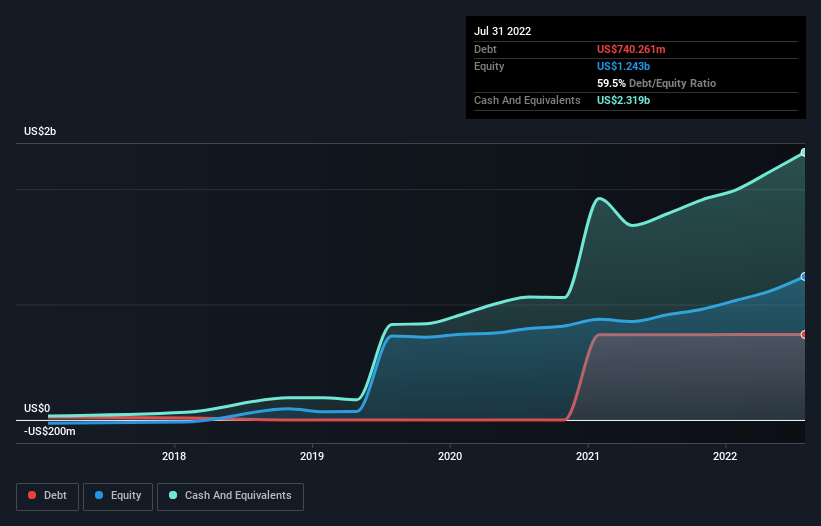Click the Equity label in the tooltip

pos(489,66)
